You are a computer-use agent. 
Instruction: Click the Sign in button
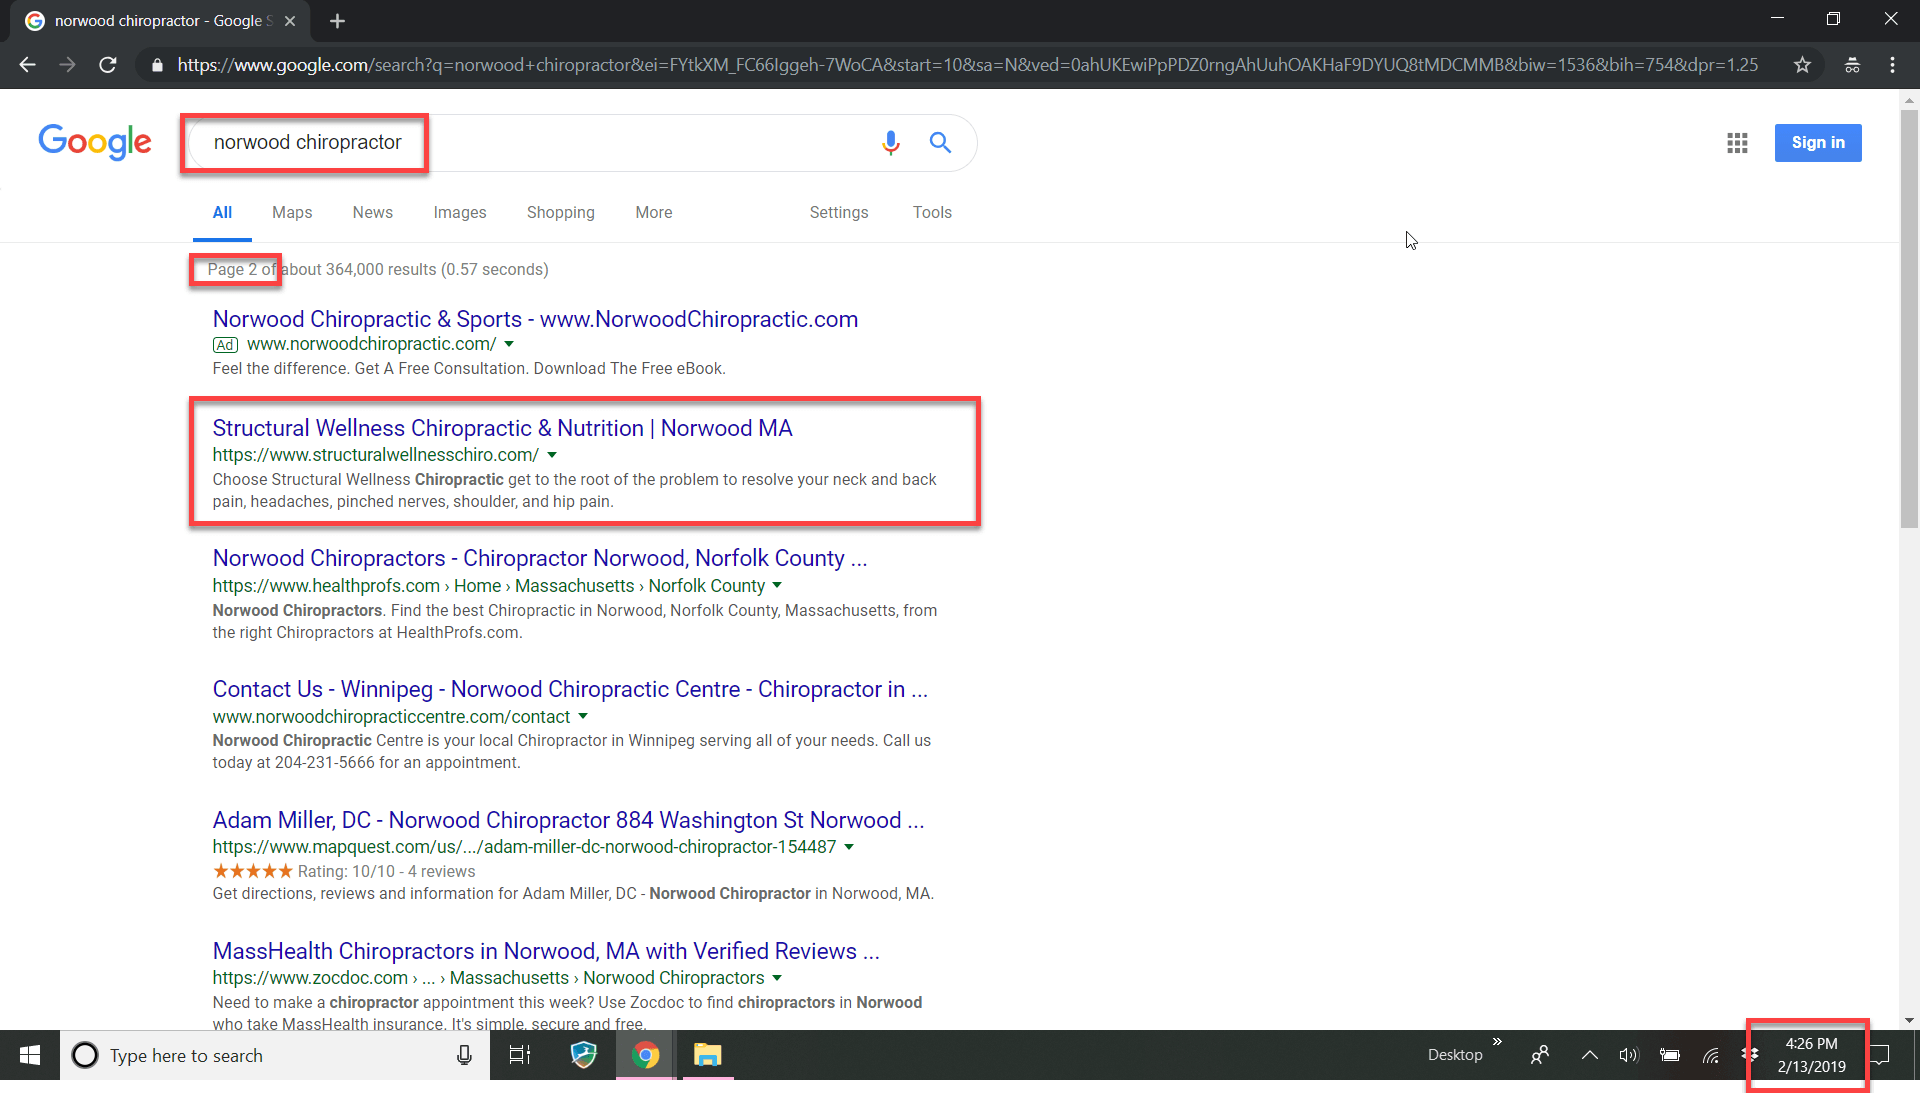tap(1818, 143)
